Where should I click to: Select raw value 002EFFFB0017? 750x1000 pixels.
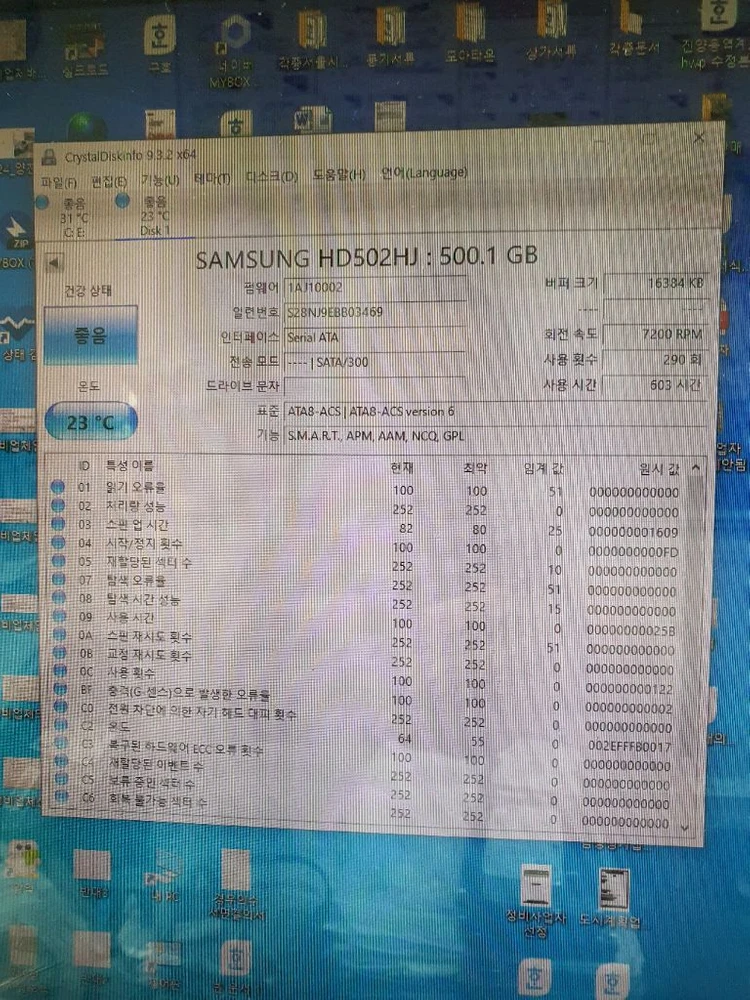pyautogui.click(x=629, y=746)
